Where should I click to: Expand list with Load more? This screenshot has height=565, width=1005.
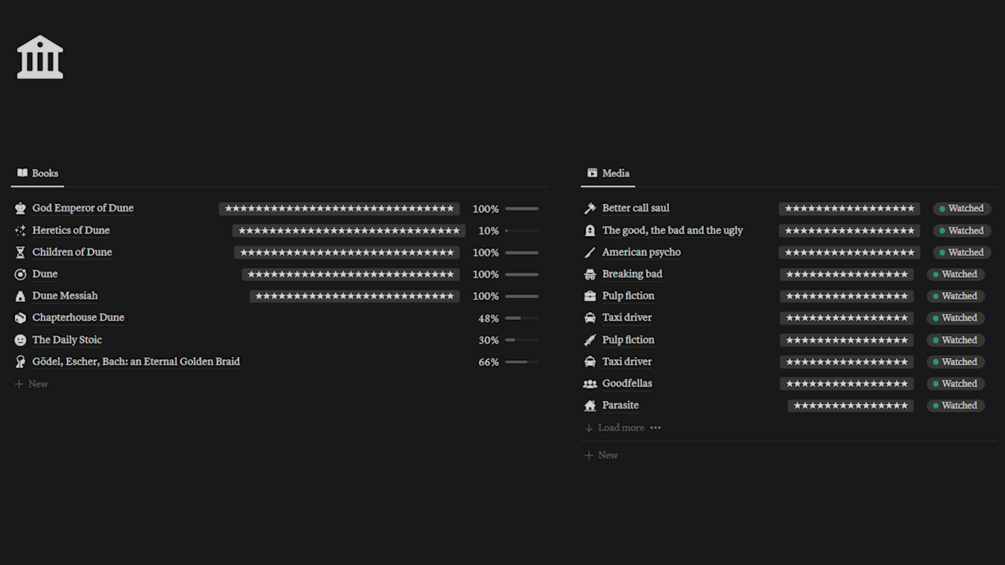pyautogui.click(x=620, y=428)
